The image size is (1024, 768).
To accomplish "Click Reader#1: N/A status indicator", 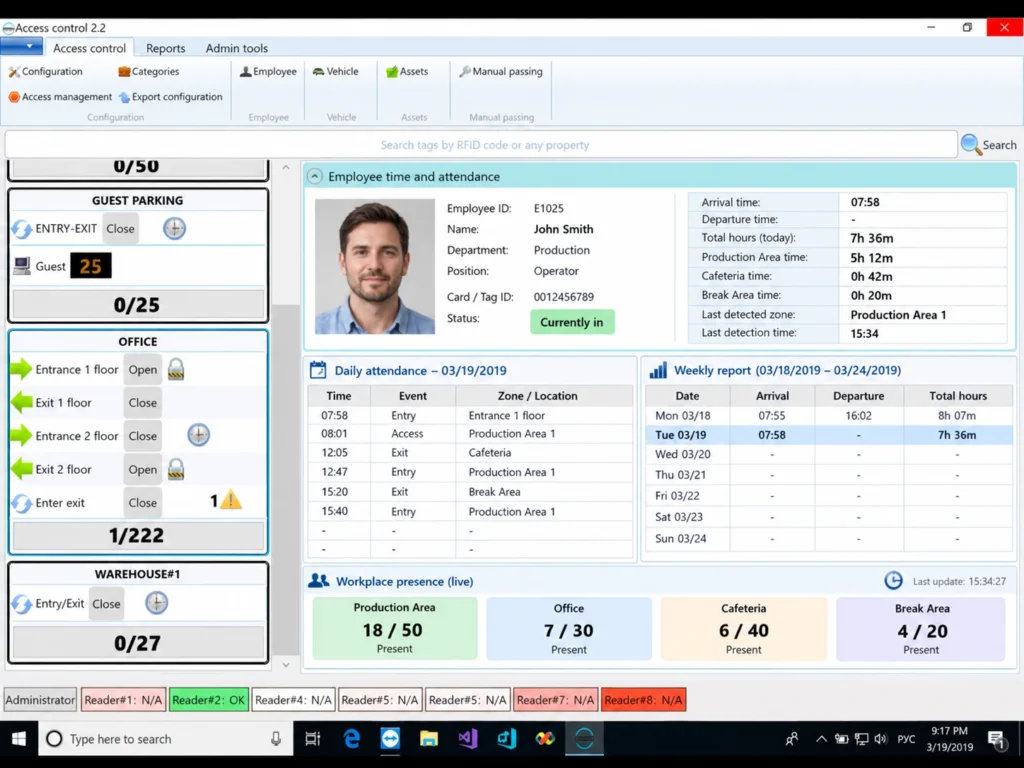I will [x=123, y=699].
